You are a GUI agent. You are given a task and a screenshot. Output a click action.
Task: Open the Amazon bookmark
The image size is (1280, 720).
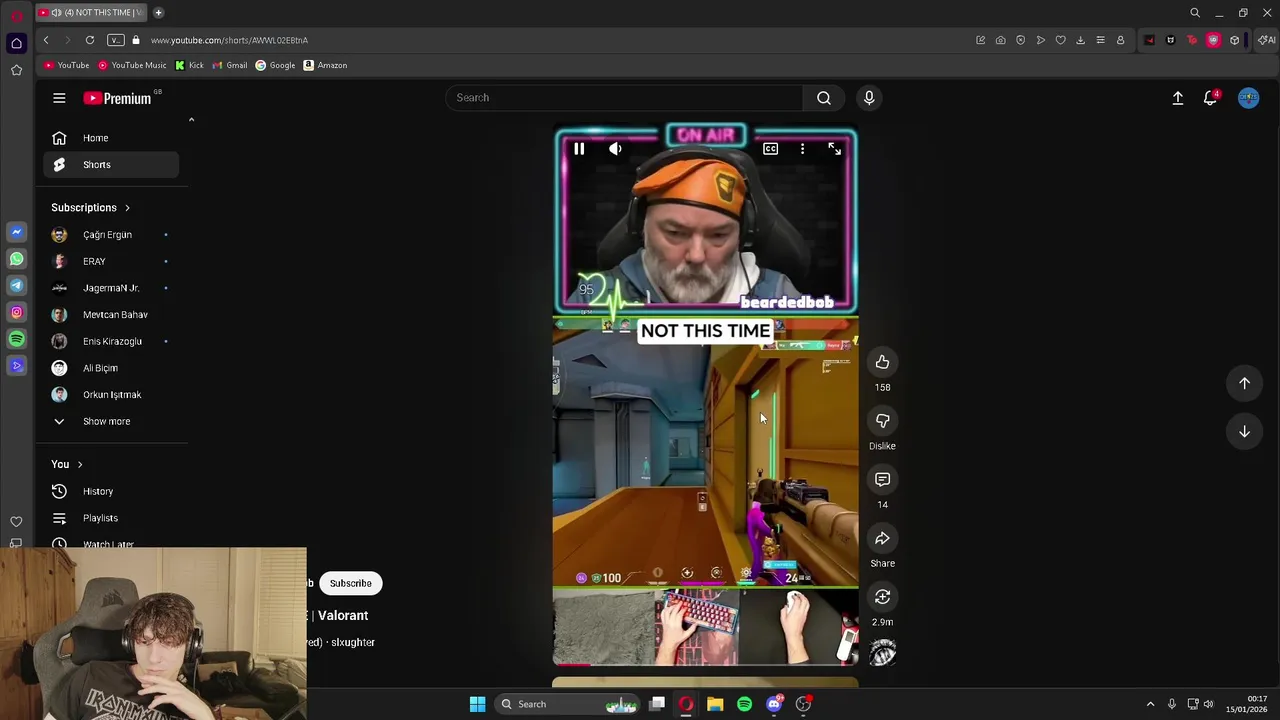[x=325, y=65]
